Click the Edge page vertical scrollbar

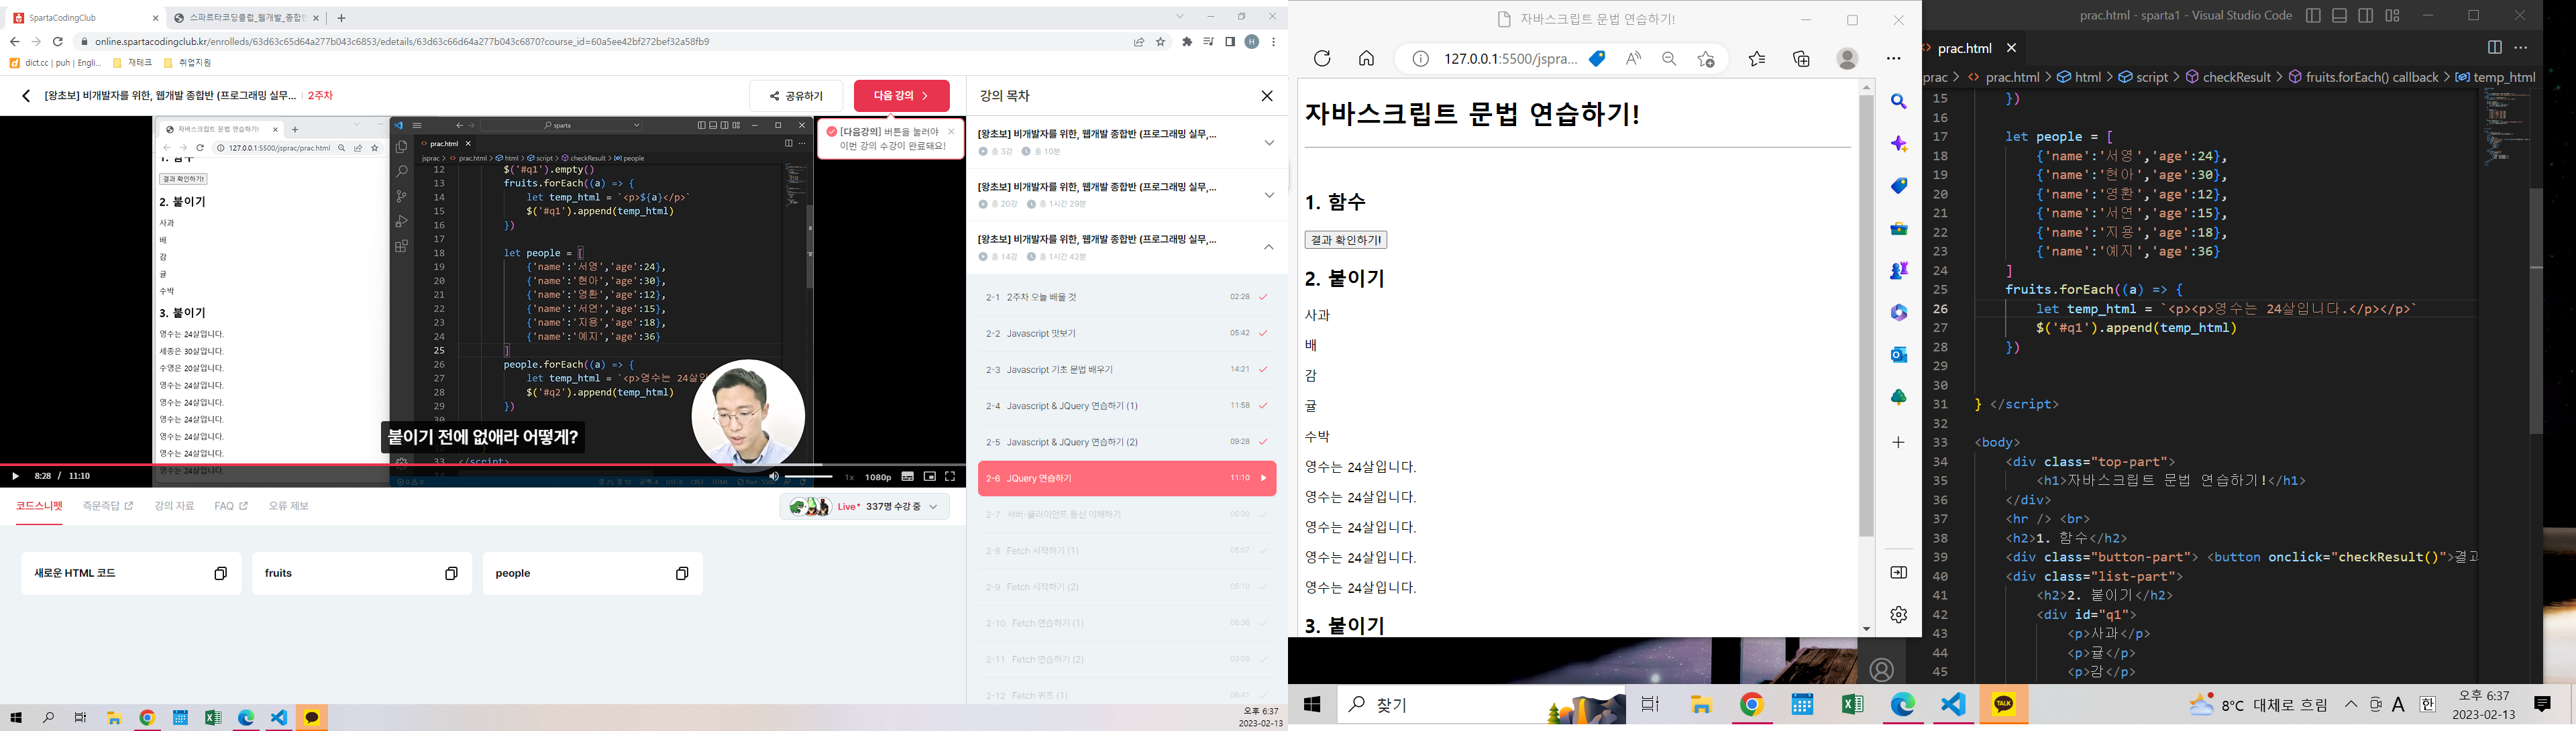pyautogui.click(x=1866, y=316)
